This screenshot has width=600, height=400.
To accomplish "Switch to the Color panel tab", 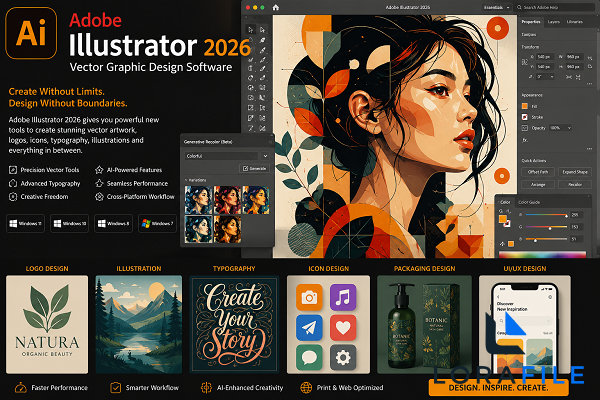I will (505, 202).
